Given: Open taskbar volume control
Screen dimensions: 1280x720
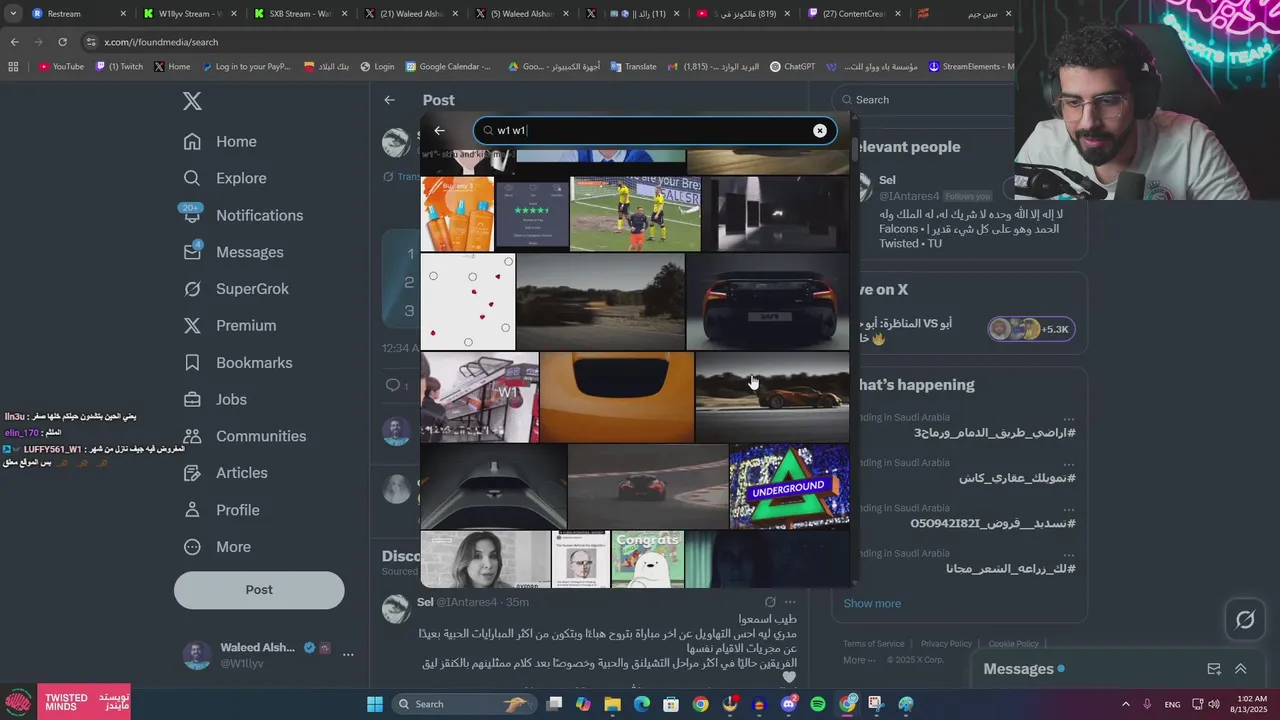Looking at the screenshot, I should (1214, 704).
